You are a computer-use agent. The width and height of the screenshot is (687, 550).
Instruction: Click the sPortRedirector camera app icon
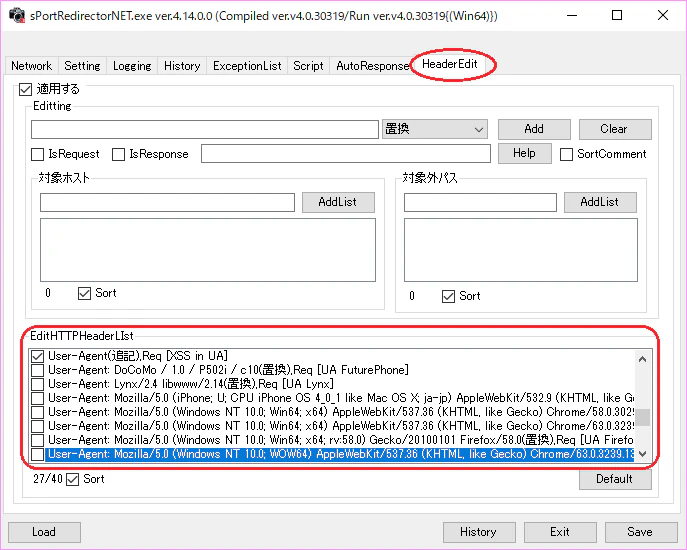tap(17, 15)
